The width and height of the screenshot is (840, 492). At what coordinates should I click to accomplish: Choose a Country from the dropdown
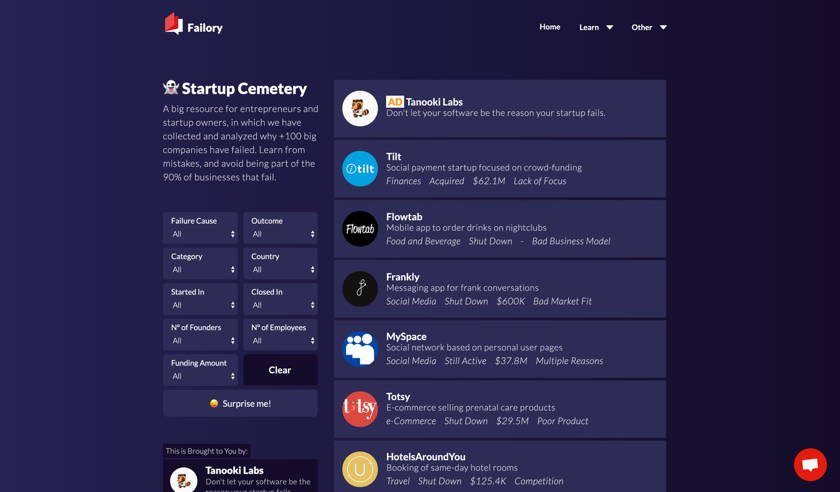coord(281,263)
